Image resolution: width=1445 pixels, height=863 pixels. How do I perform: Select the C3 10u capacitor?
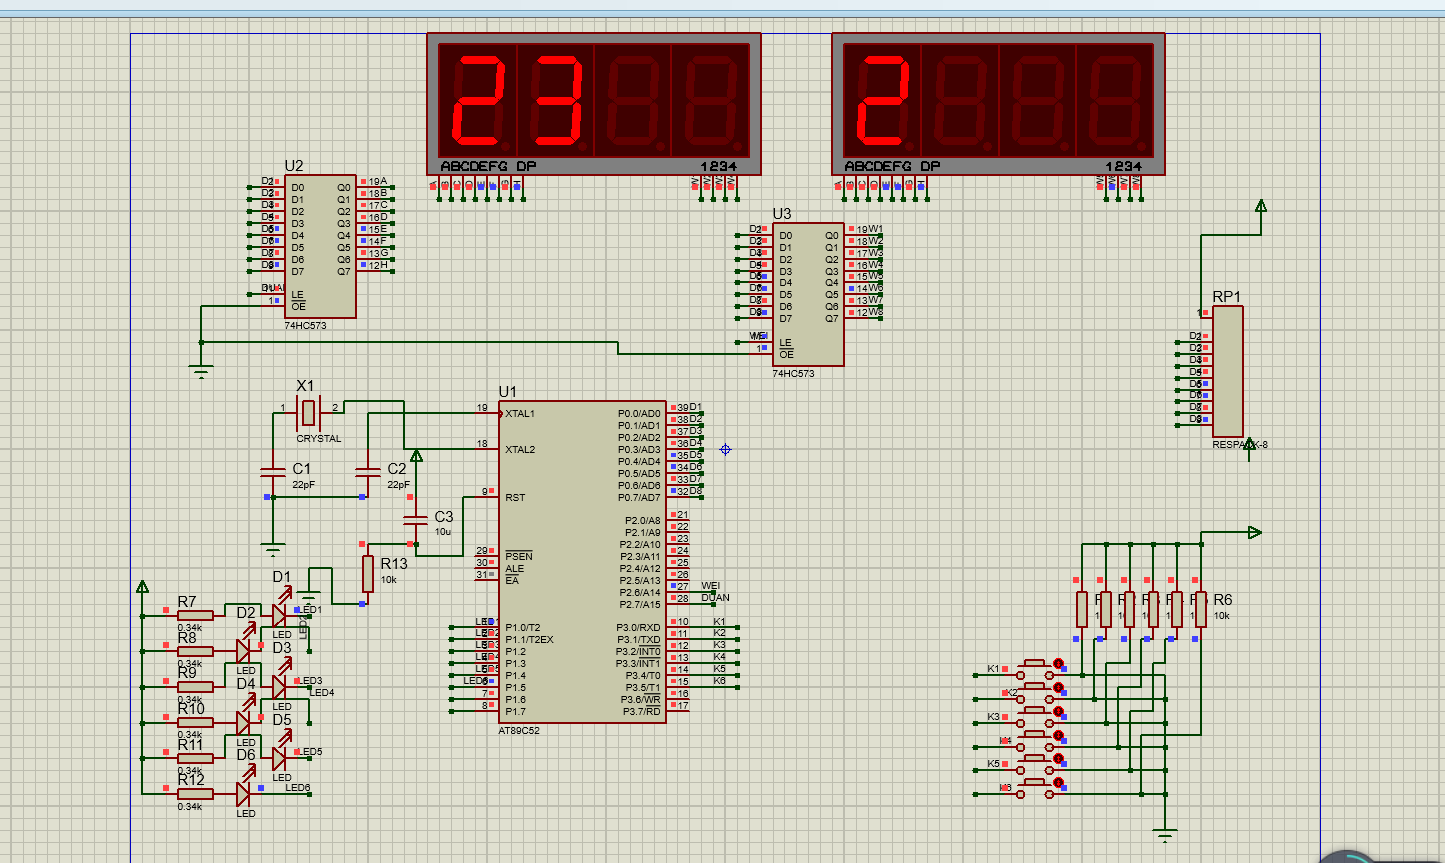point(414,520)
